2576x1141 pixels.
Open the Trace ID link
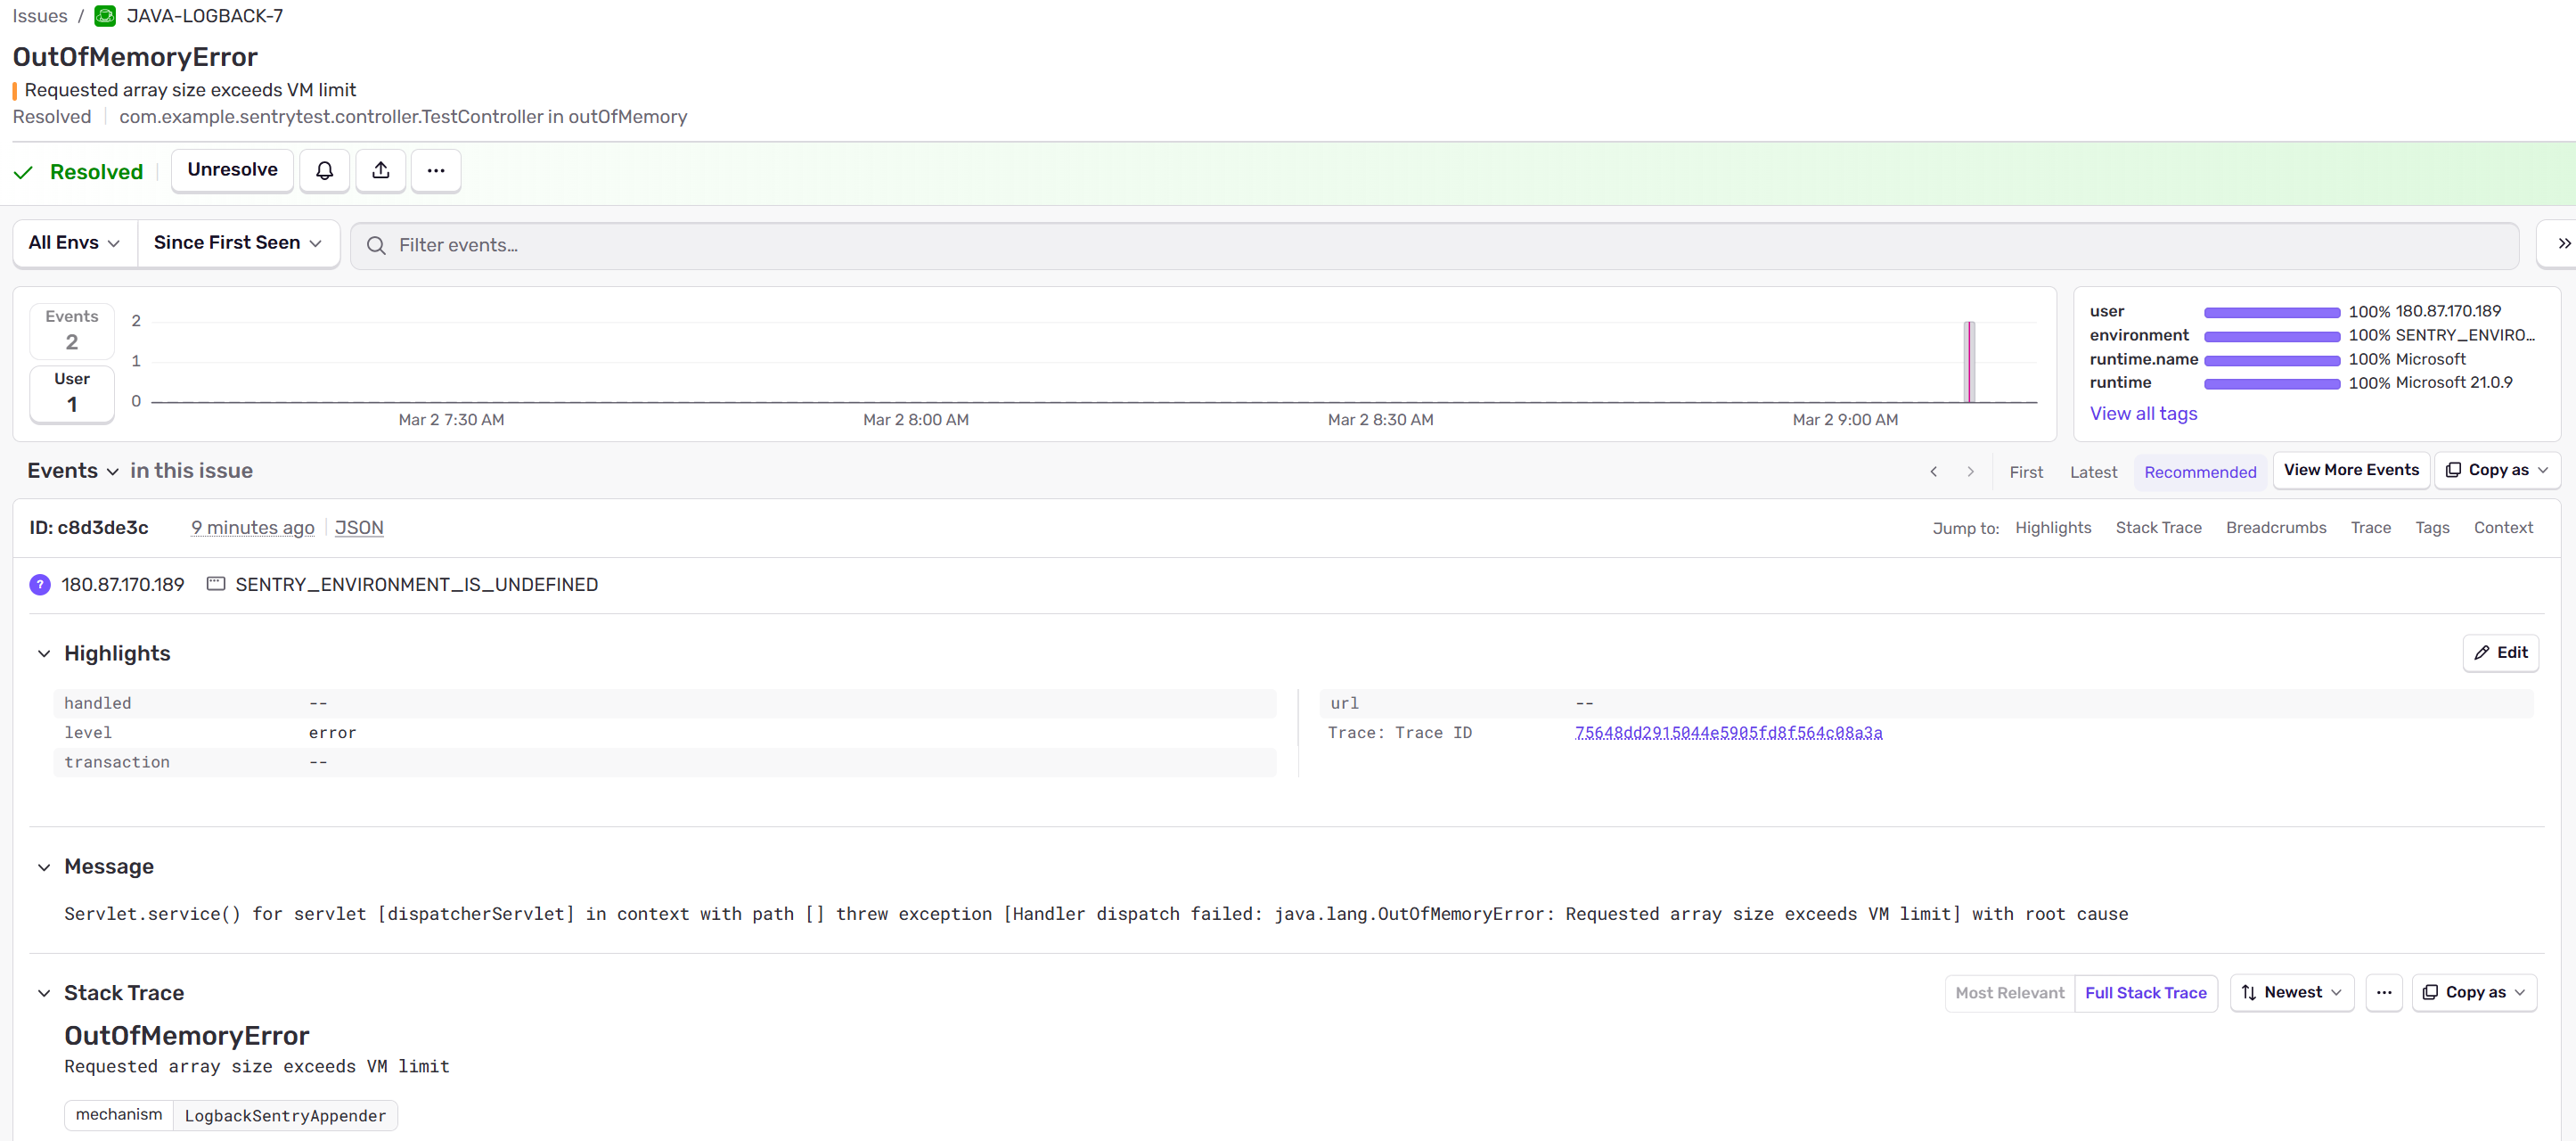pos(1728,733)
